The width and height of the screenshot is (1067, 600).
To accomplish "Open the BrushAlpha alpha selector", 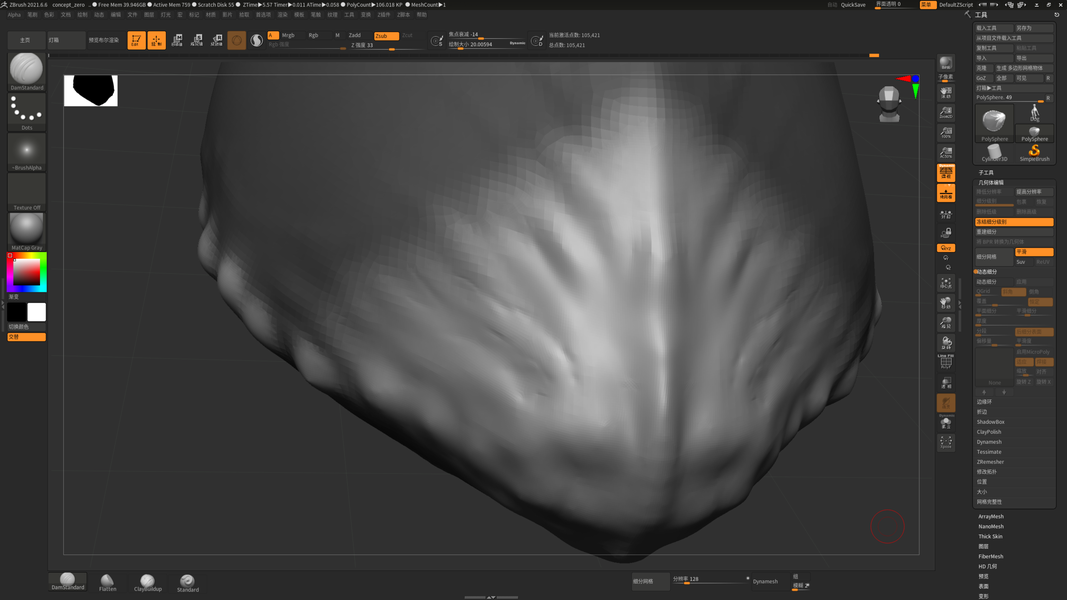I will point(27,152).
